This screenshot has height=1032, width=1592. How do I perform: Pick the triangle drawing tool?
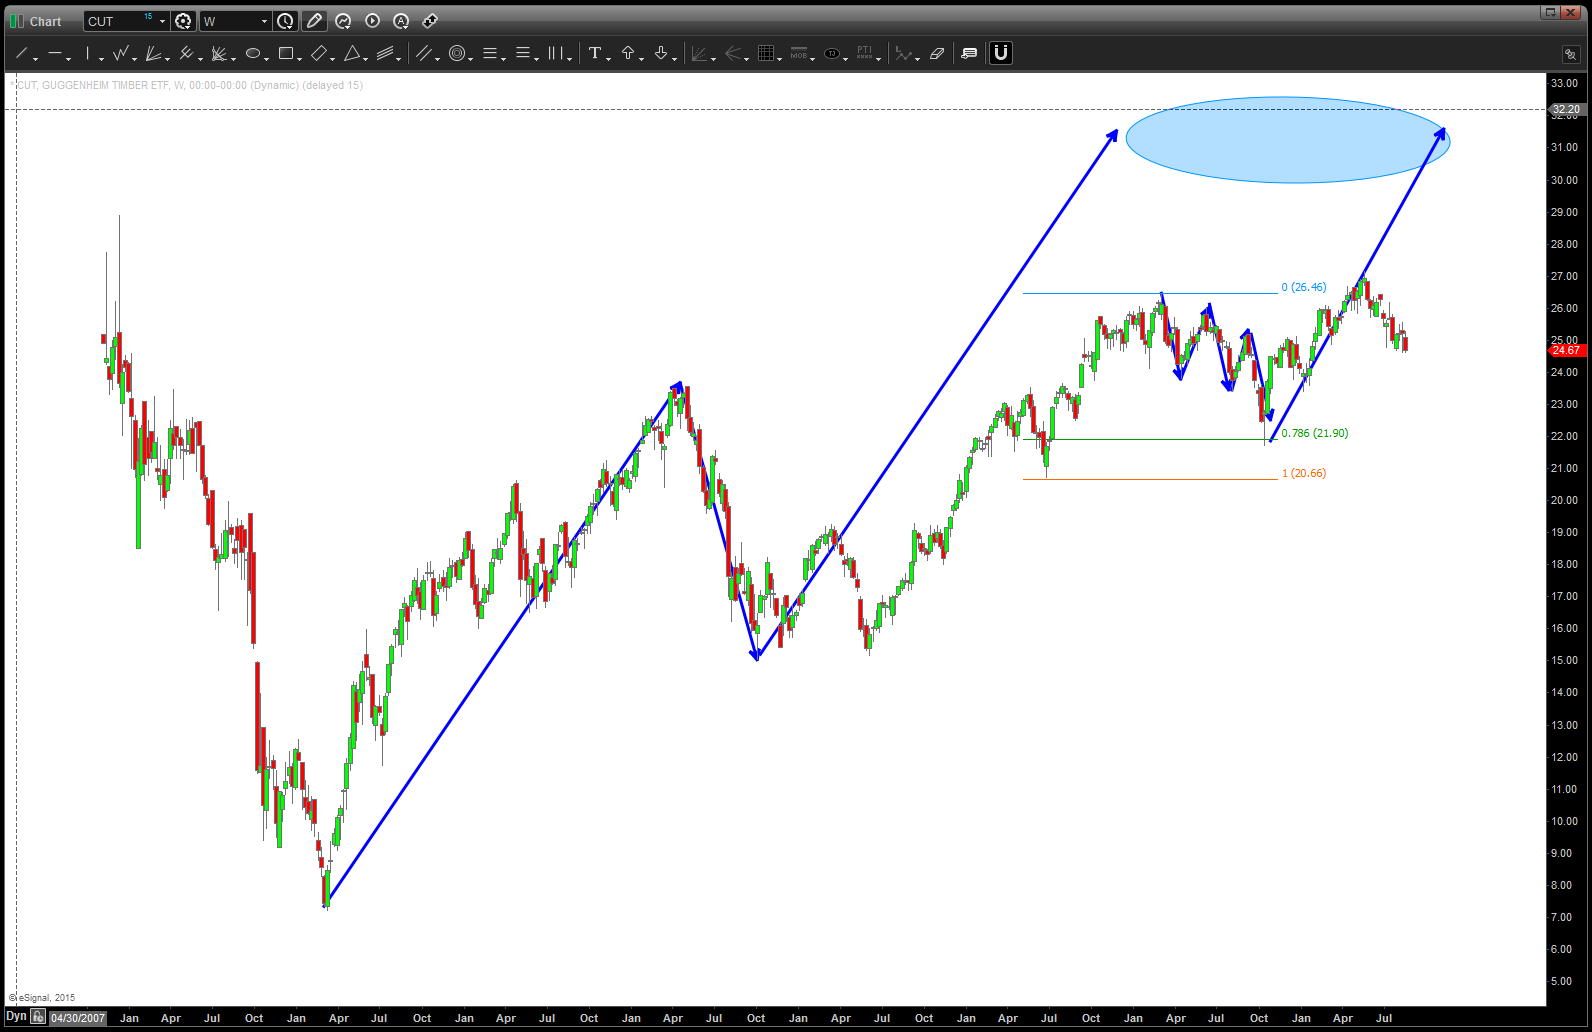(x=352, y=54)
